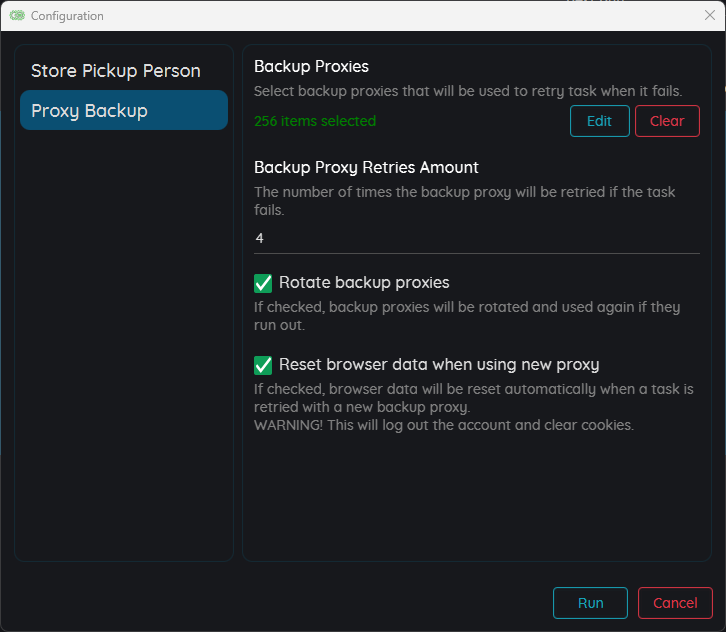The height and width of the screenshot is (632, 726).
Task: Click the Backup Proxies heading
Action: pyautogui.click(x=311, y=66)
